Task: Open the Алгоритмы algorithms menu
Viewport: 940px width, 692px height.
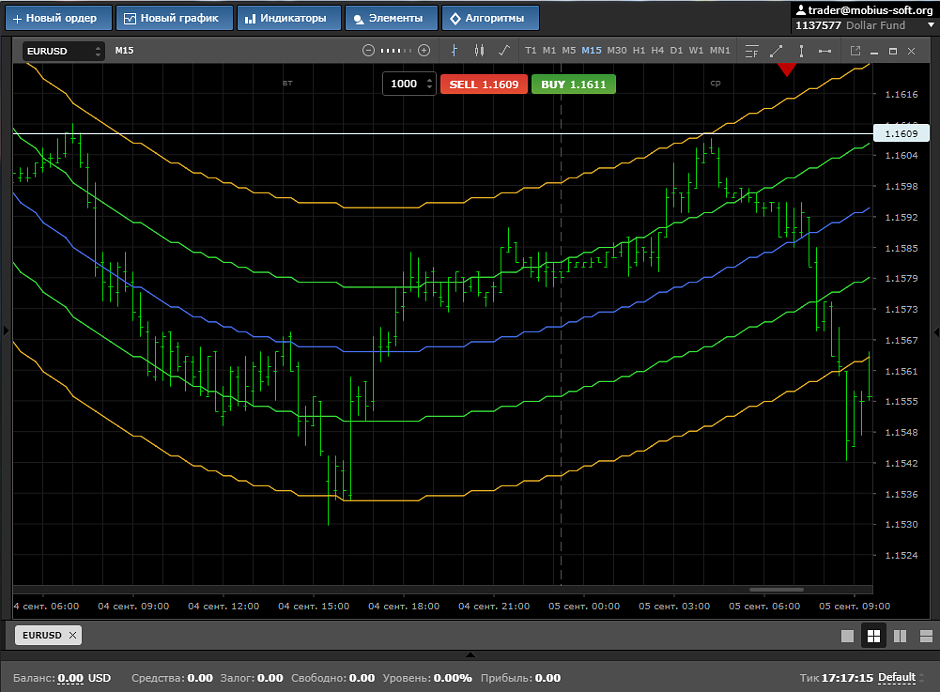Action: [490, 18]
